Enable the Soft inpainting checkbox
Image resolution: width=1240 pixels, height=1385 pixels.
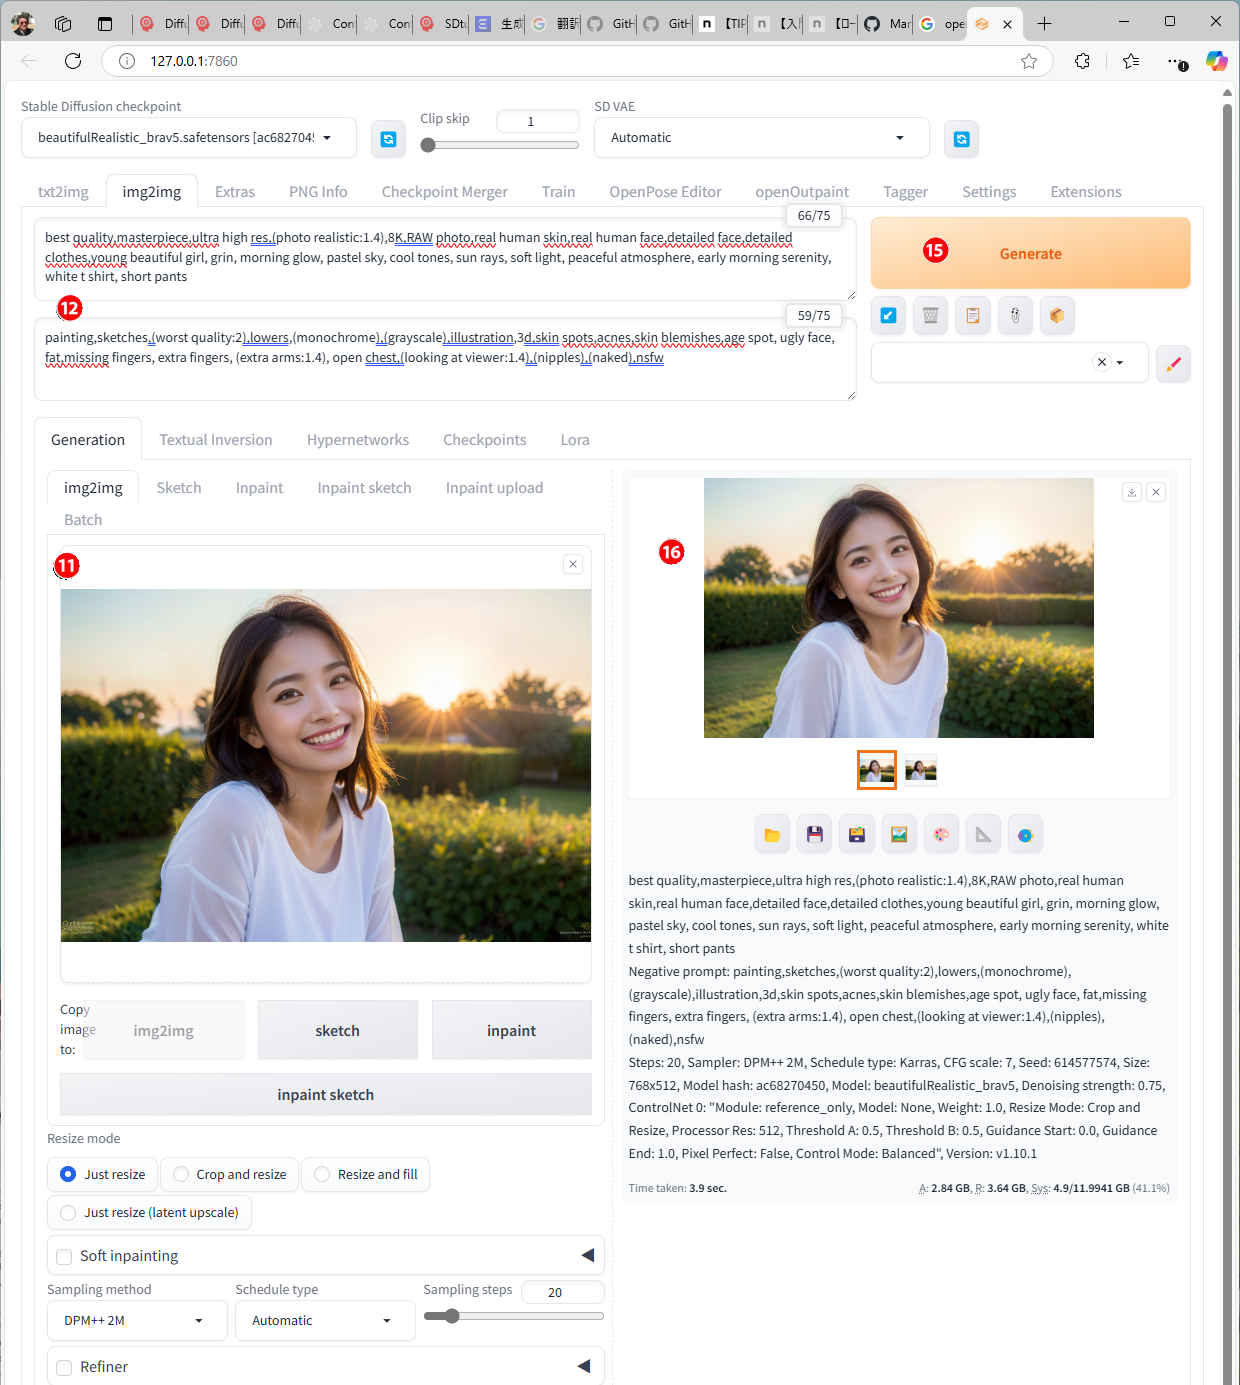point(65,1256)
